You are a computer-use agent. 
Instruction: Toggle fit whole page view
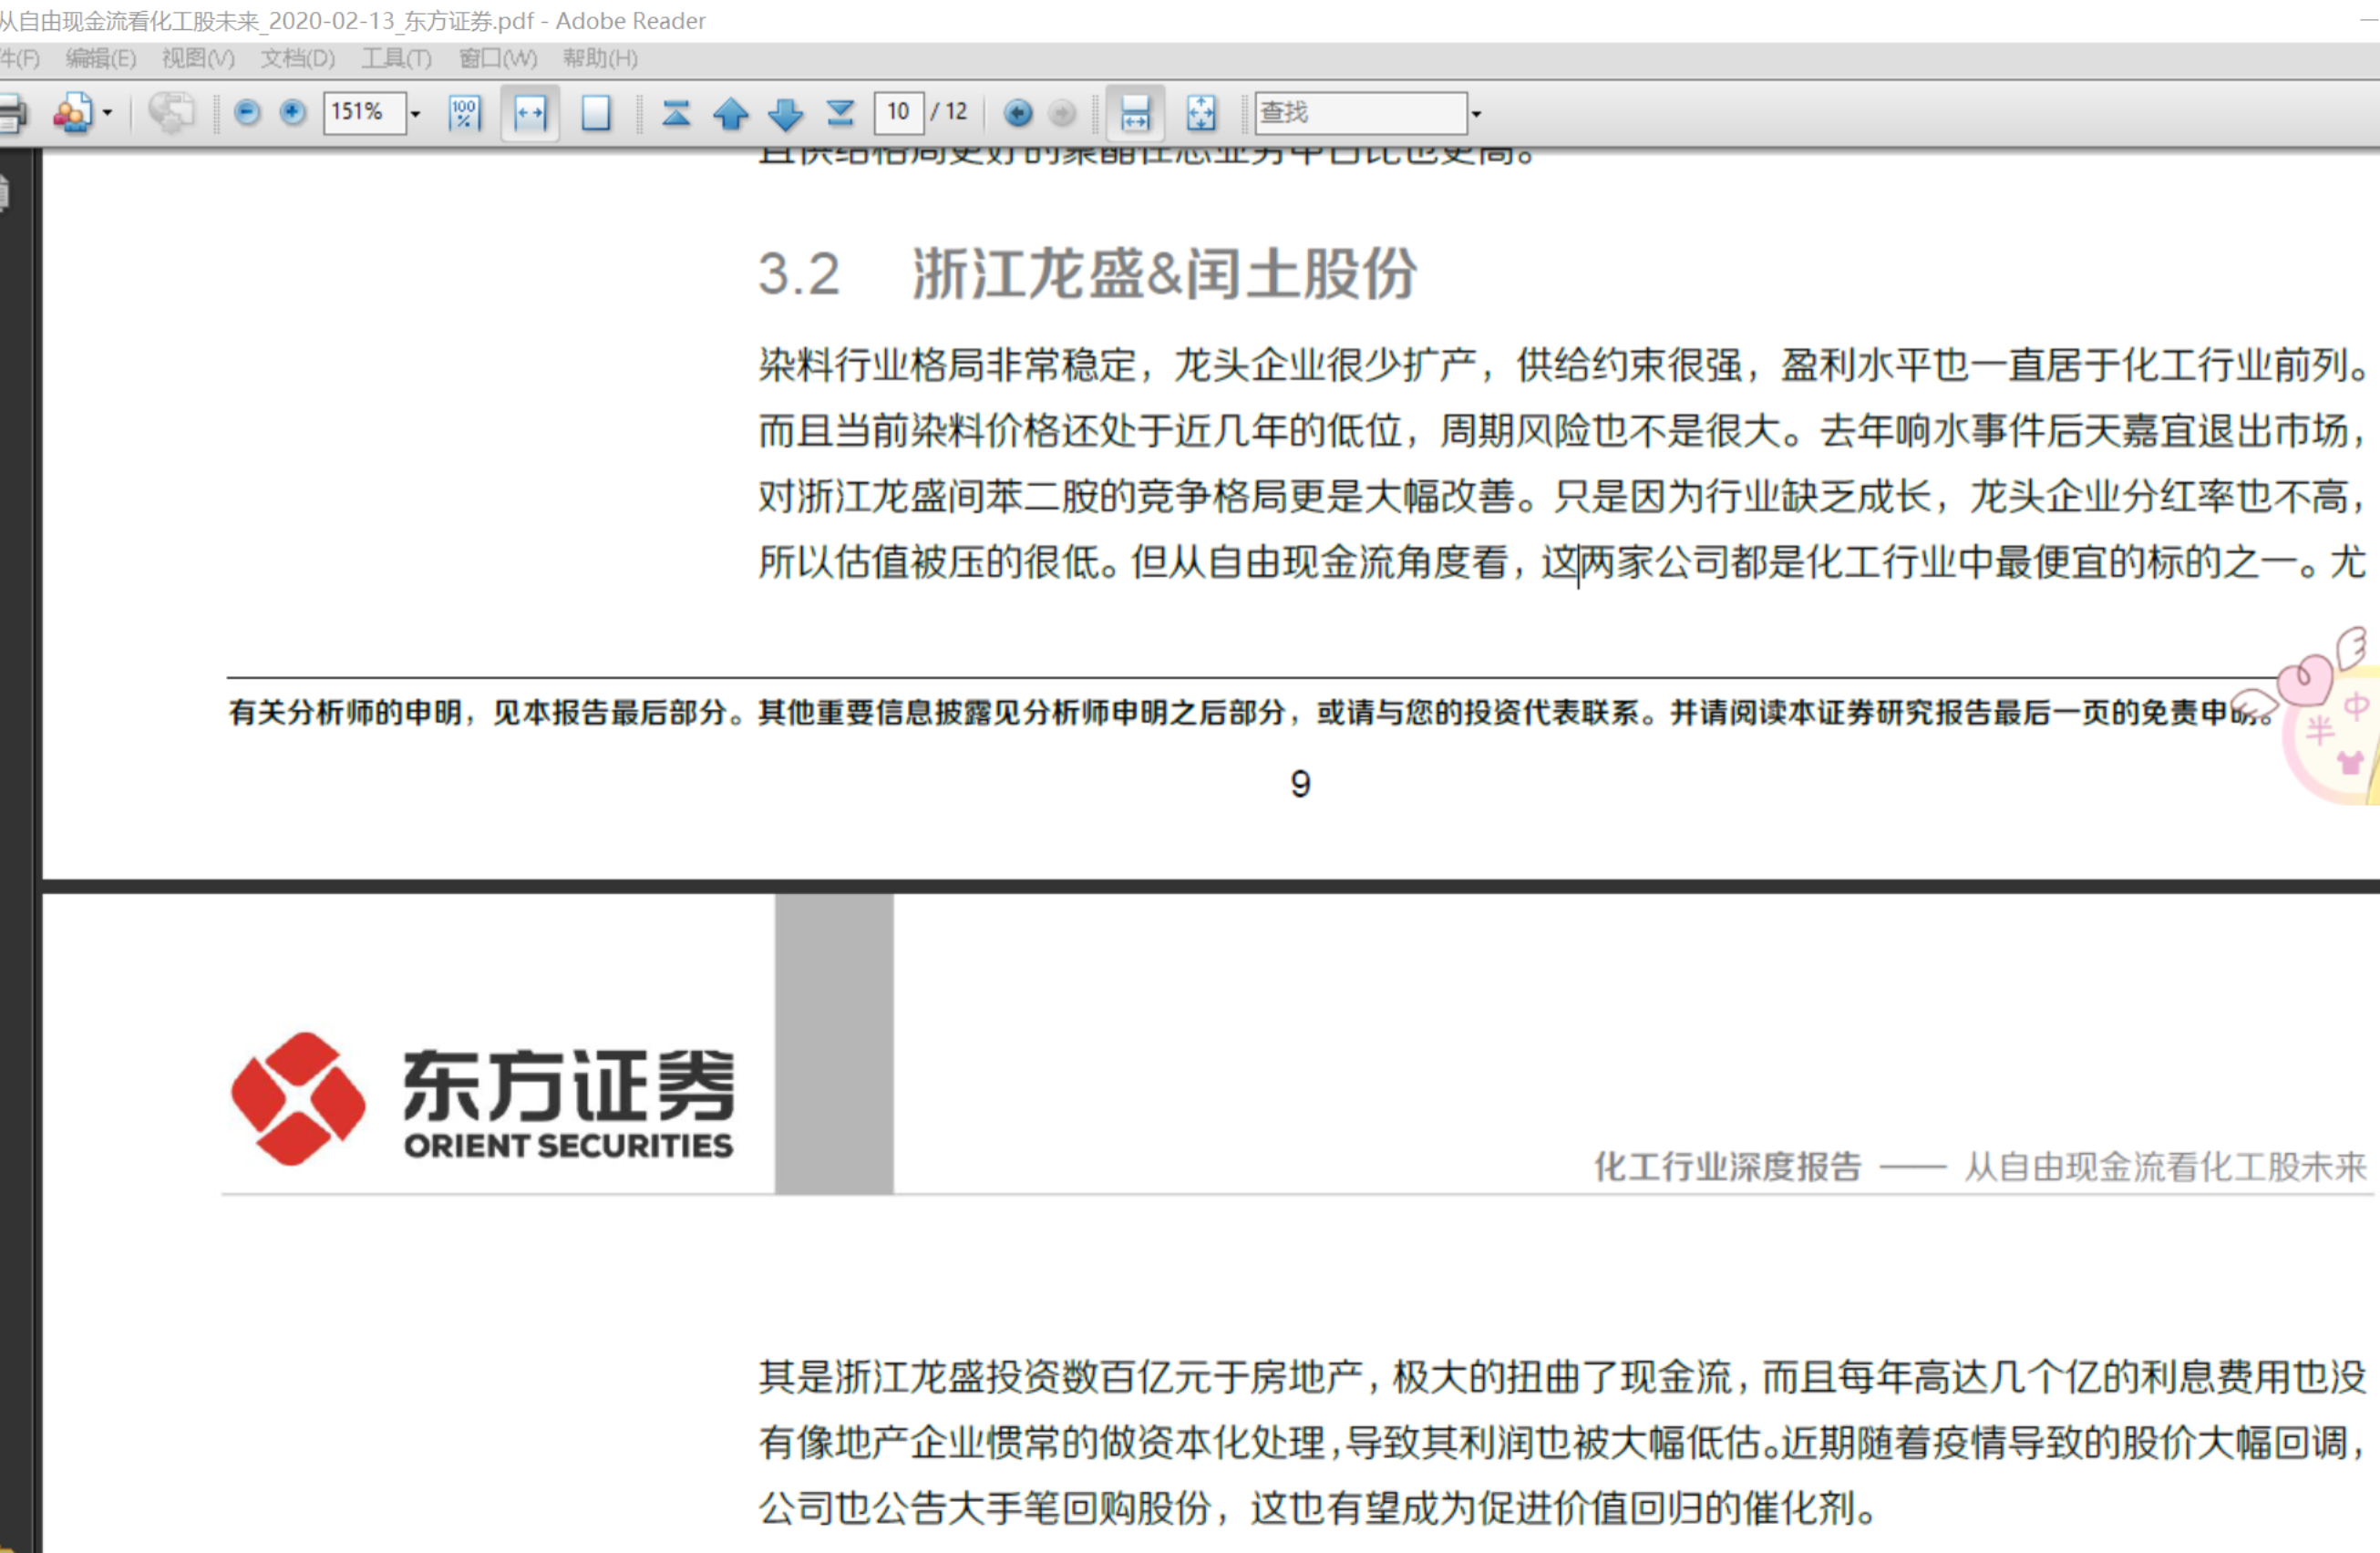pyautogui.click(x=596, y=113)
